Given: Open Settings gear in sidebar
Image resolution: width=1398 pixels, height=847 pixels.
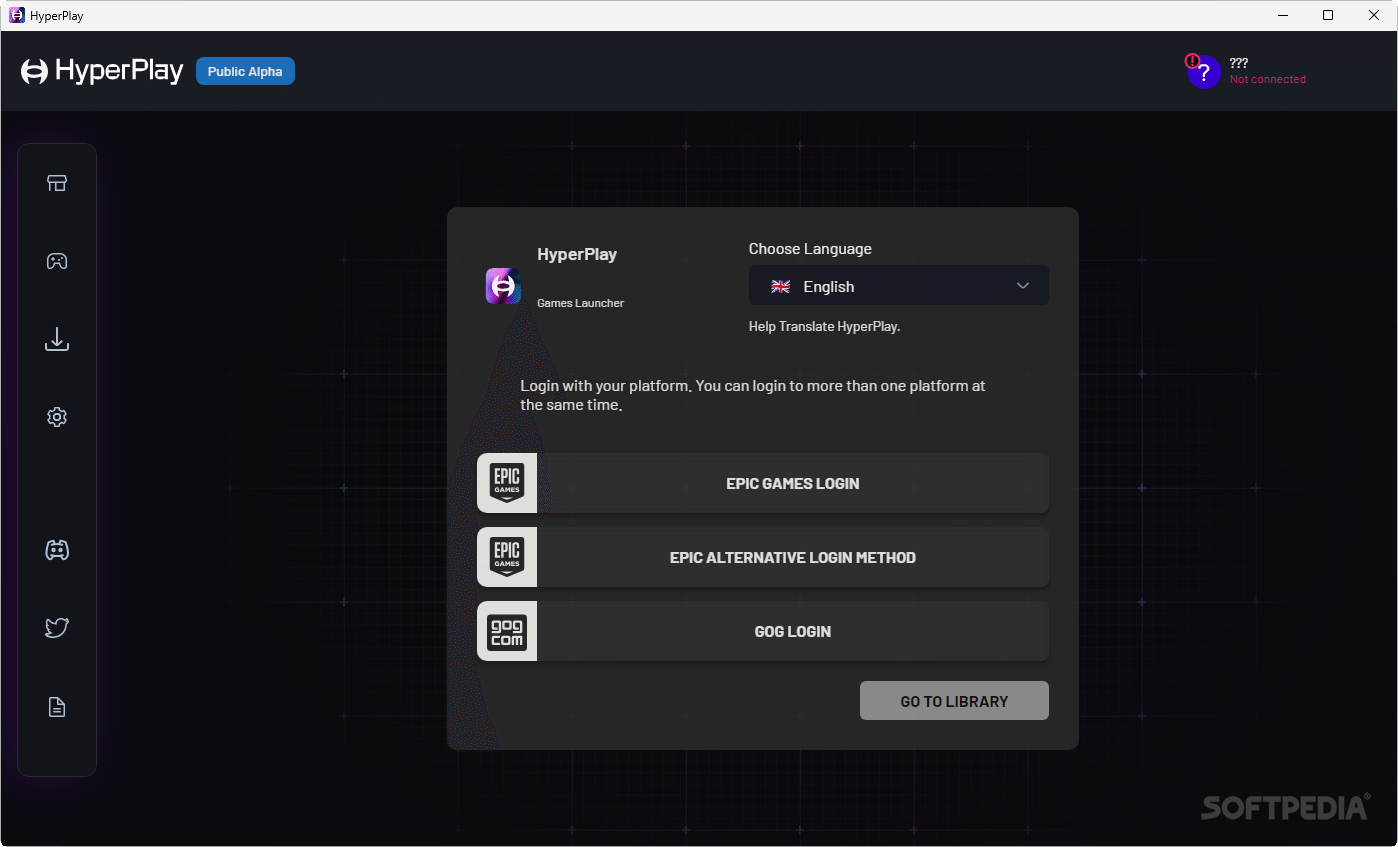Looking at the screenshot, I should coord(57,417).
